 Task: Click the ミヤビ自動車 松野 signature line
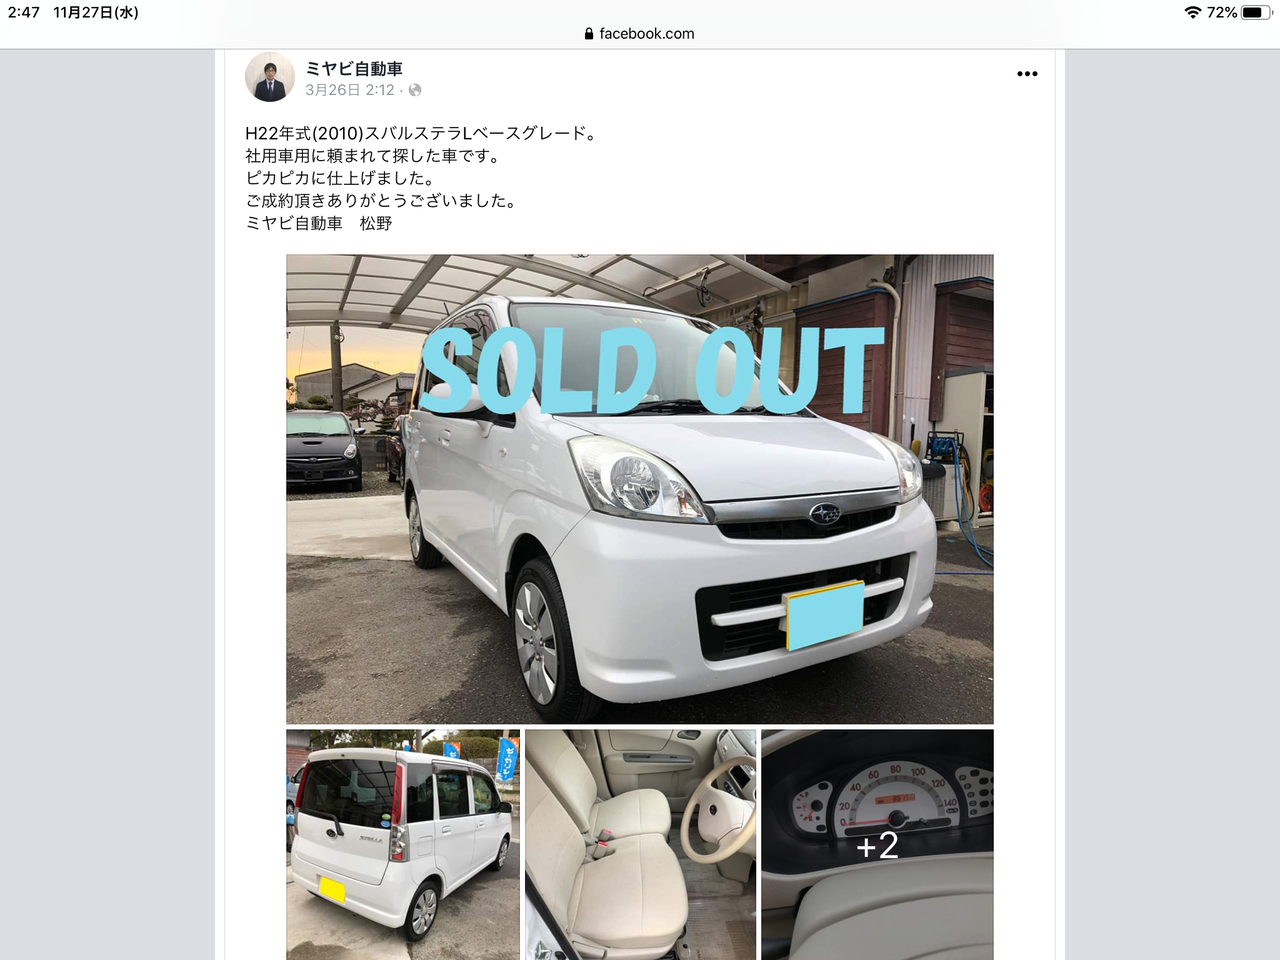(x=319, y=223)
